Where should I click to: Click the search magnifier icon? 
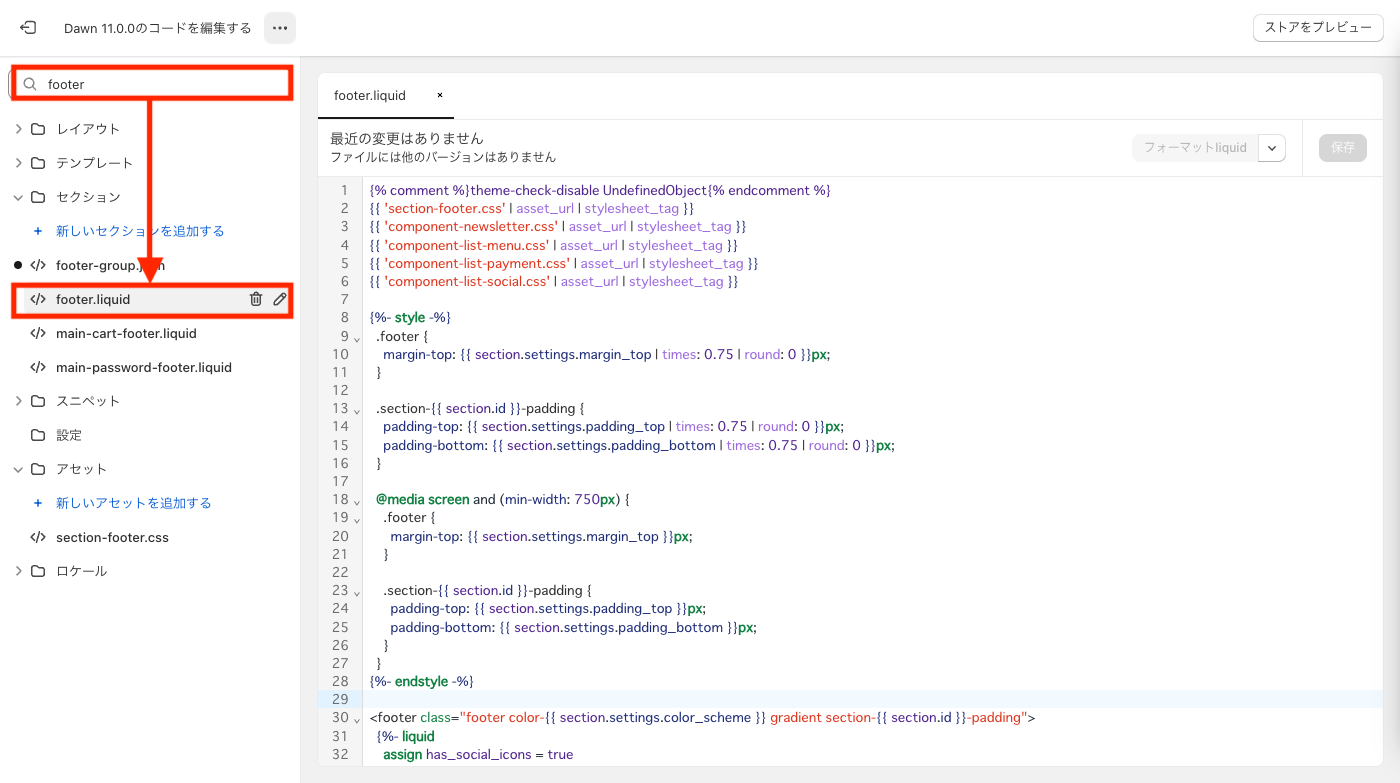pos(31,85)
